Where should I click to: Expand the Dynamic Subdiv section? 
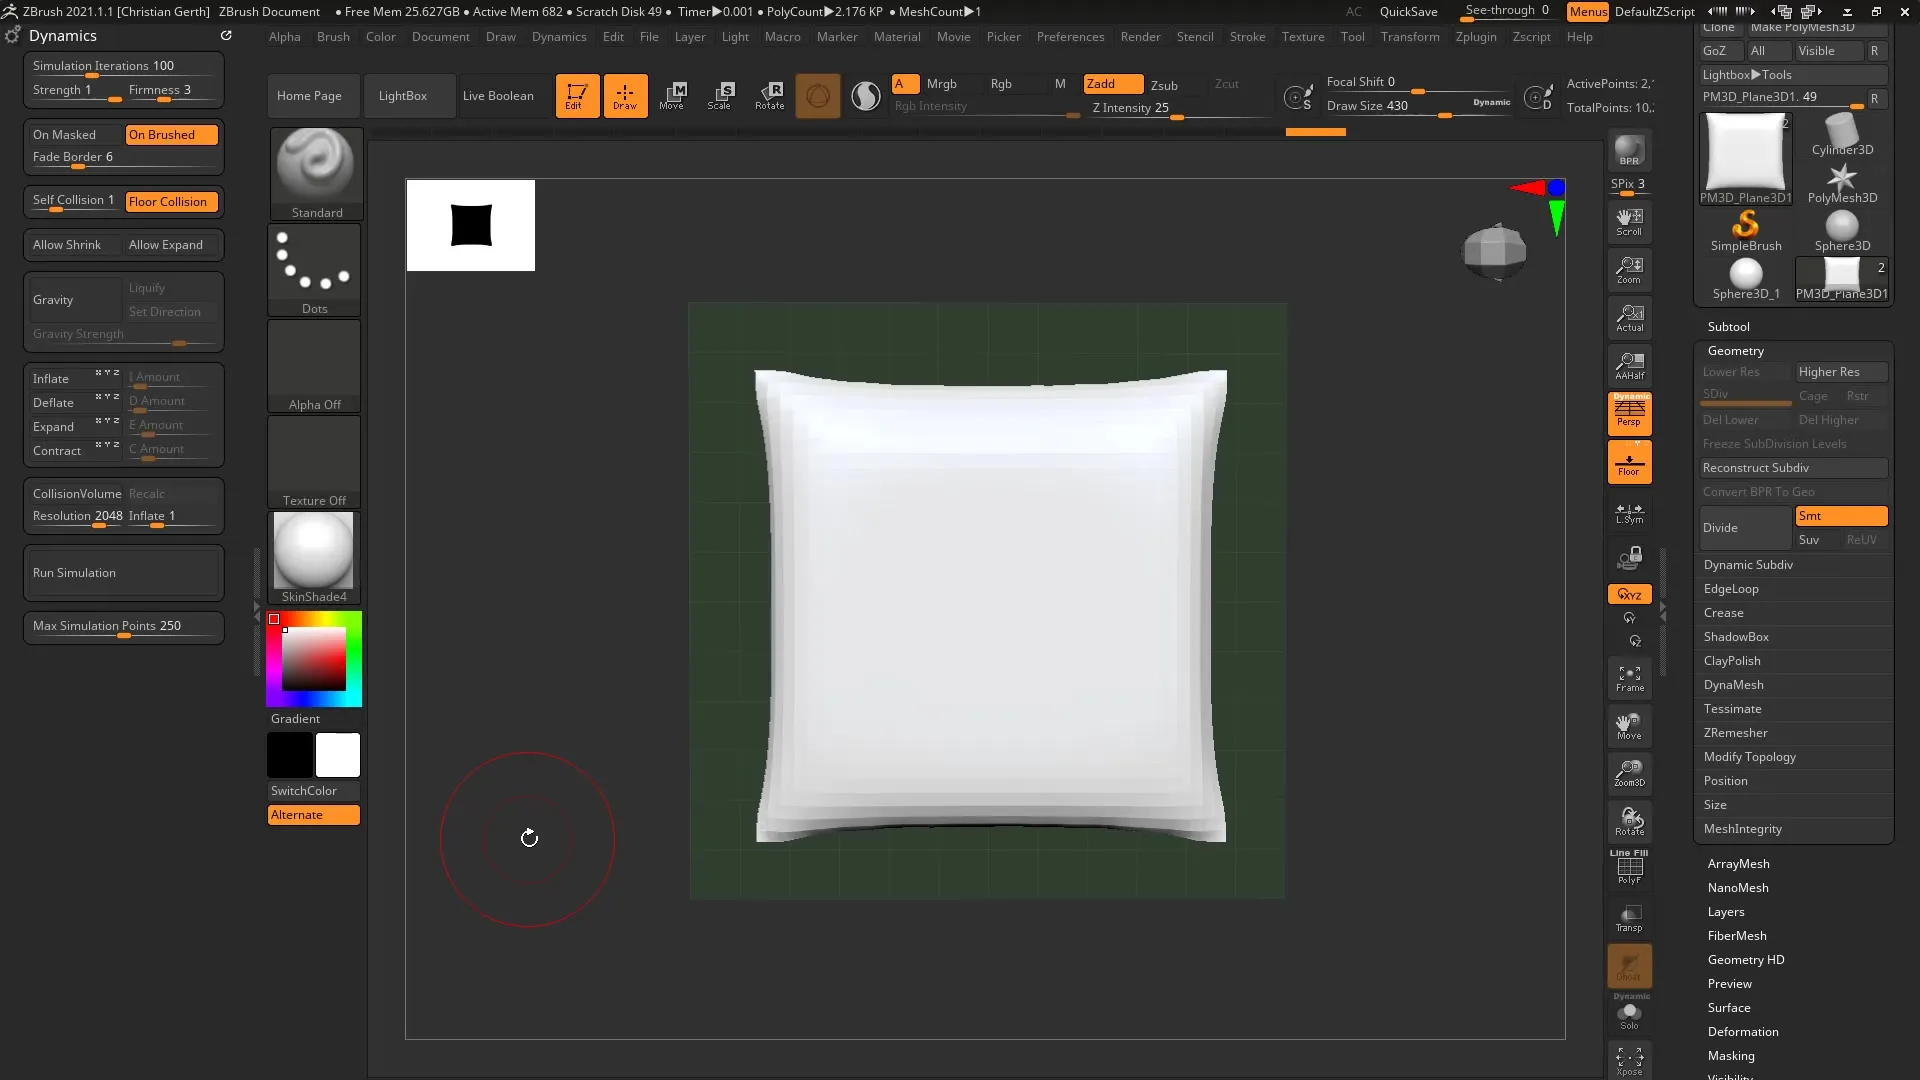(x=1748, y=565)
